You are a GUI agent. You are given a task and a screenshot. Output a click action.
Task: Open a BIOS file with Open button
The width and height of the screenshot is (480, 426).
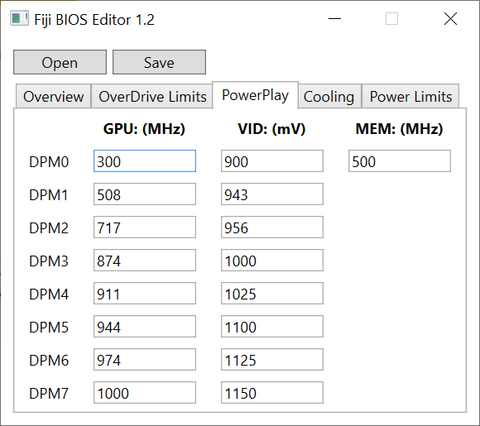click(x=60, y=62)
